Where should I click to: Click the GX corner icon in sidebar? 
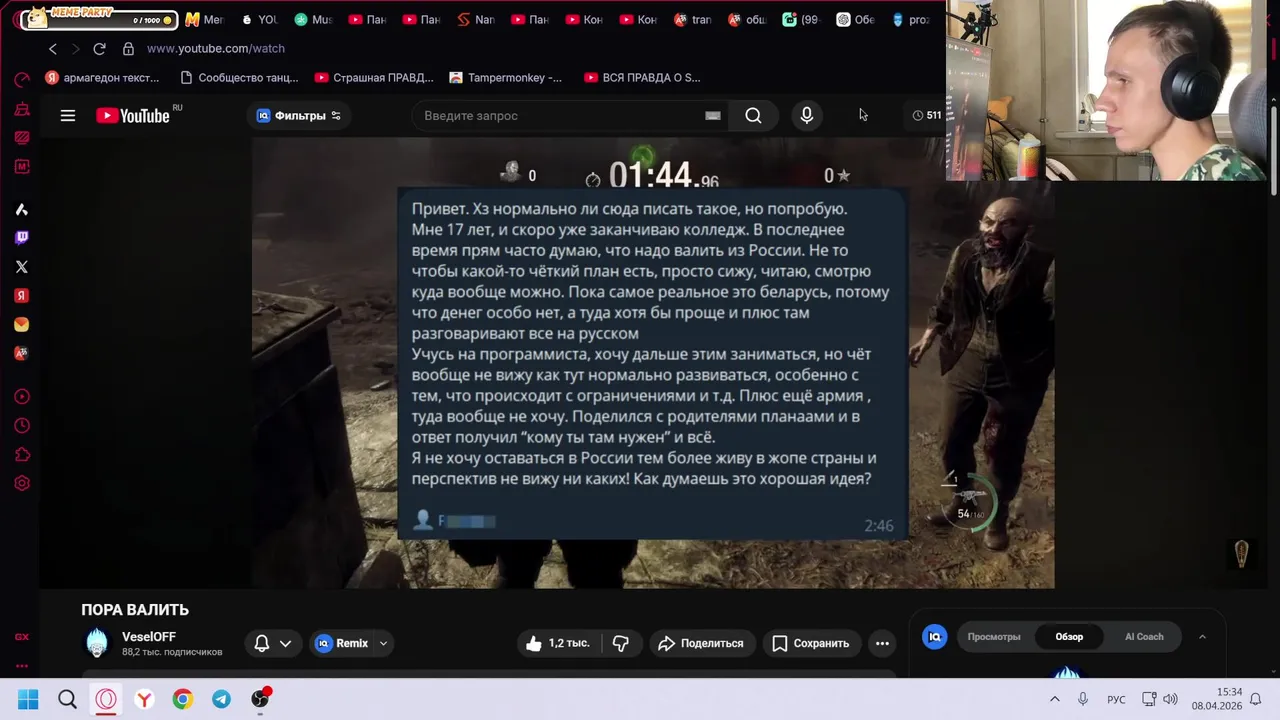point(22,637)
